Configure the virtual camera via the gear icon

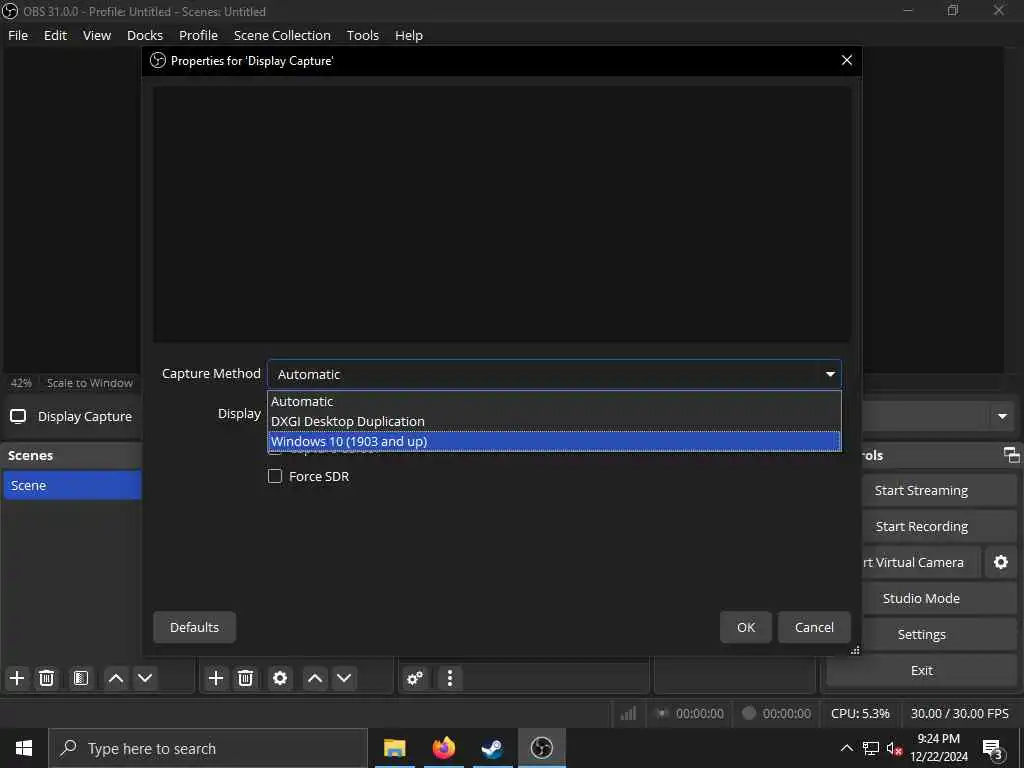coord(1000,562)
